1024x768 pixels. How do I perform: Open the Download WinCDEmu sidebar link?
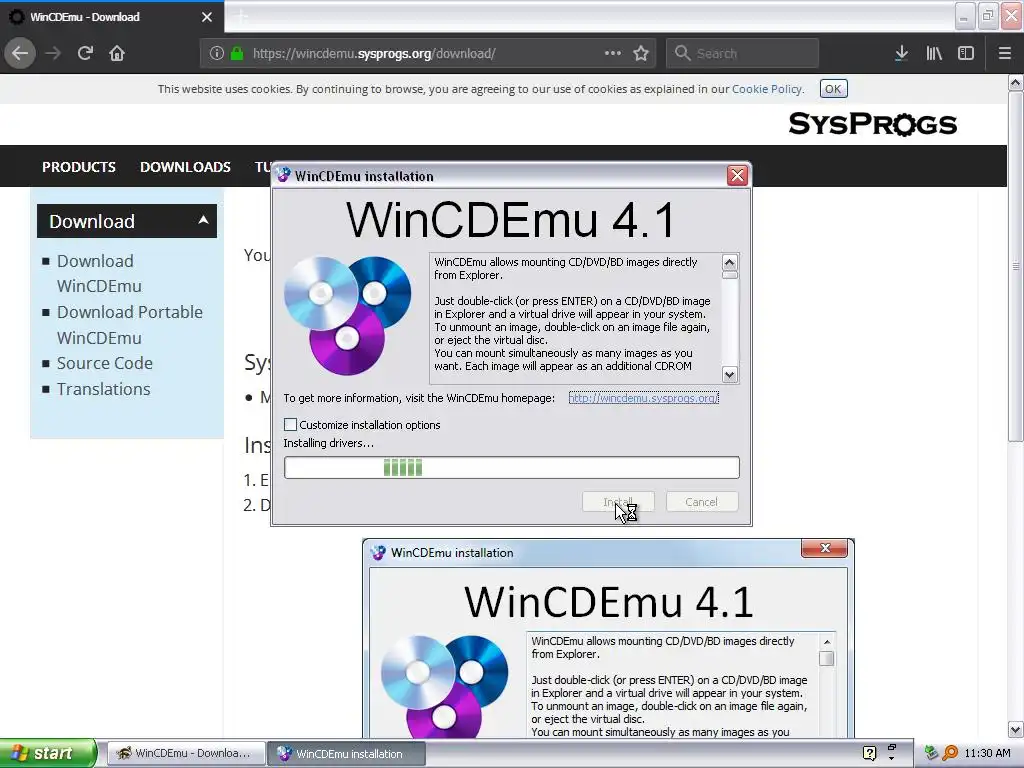[99, 274]
